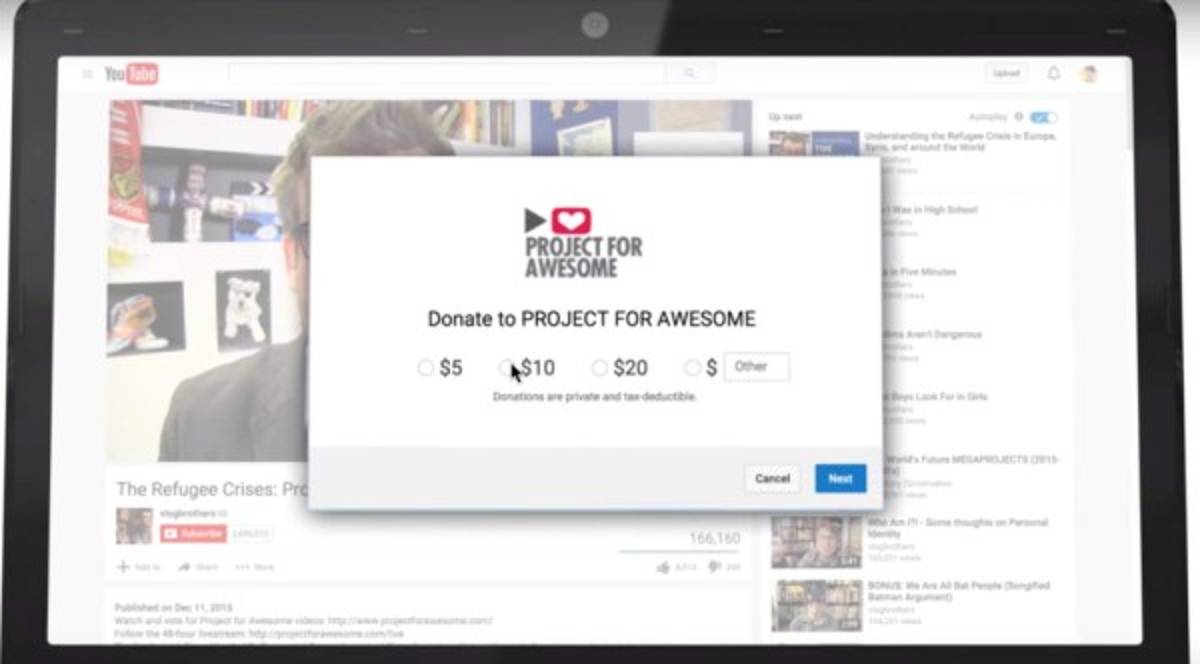Cancel the donation dialog
Screen dimensions: 1200x664
771,478
